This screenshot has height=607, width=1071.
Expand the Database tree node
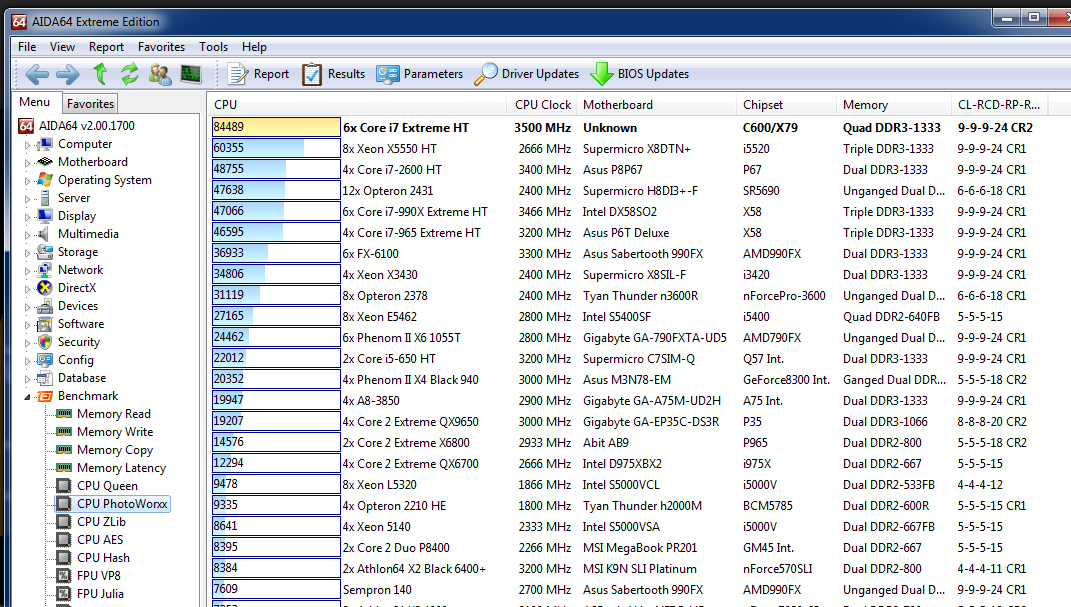coord(27,379)
